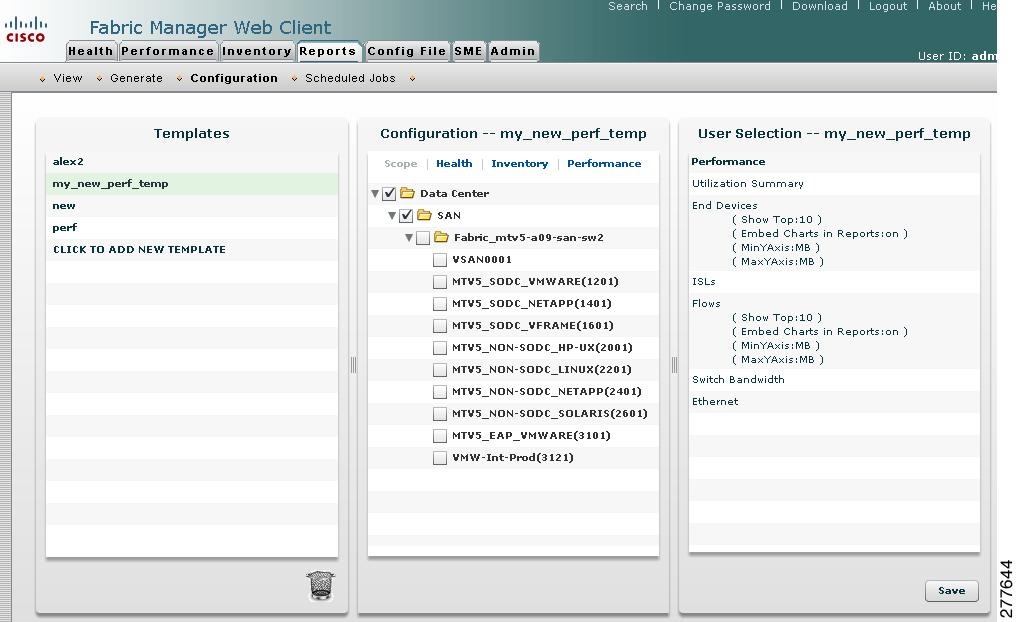Check the VMW-Int-Prod(3121) checkbox
1017x622 pixels.
[439, 457]
